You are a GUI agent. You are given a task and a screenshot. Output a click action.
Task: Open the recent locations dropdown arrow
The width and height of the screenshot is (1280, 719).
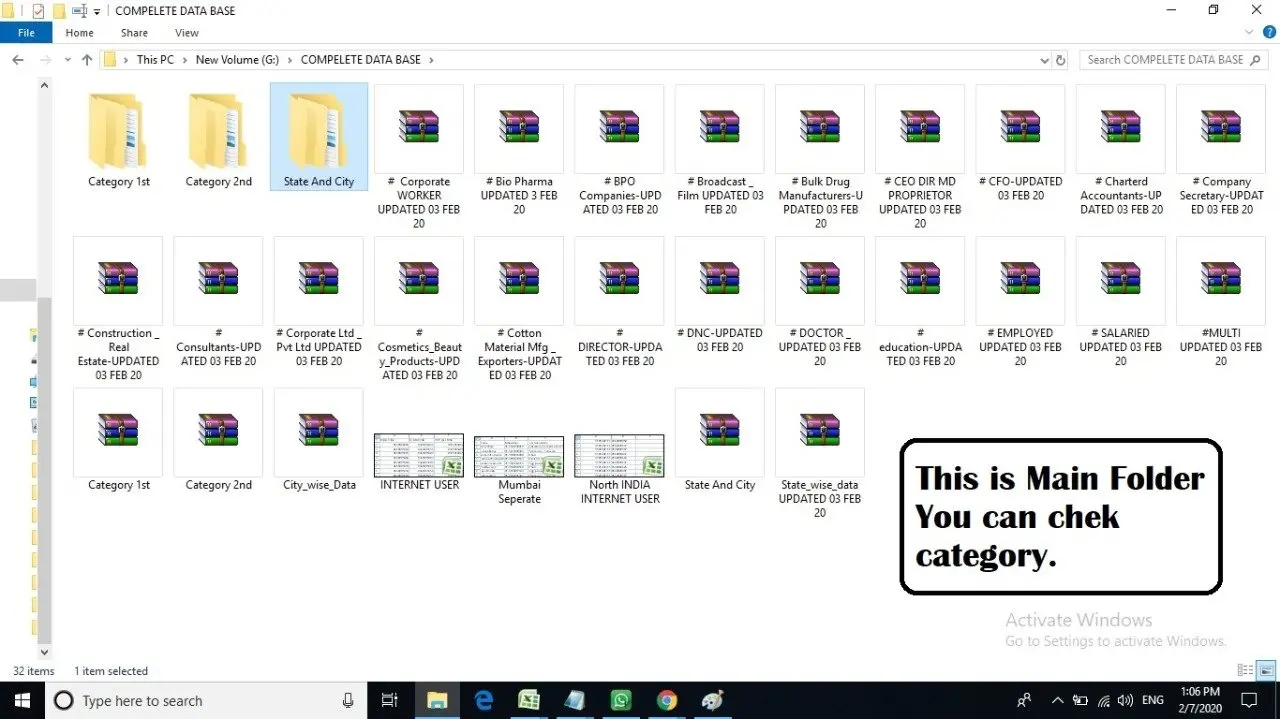tap(67, 60)
